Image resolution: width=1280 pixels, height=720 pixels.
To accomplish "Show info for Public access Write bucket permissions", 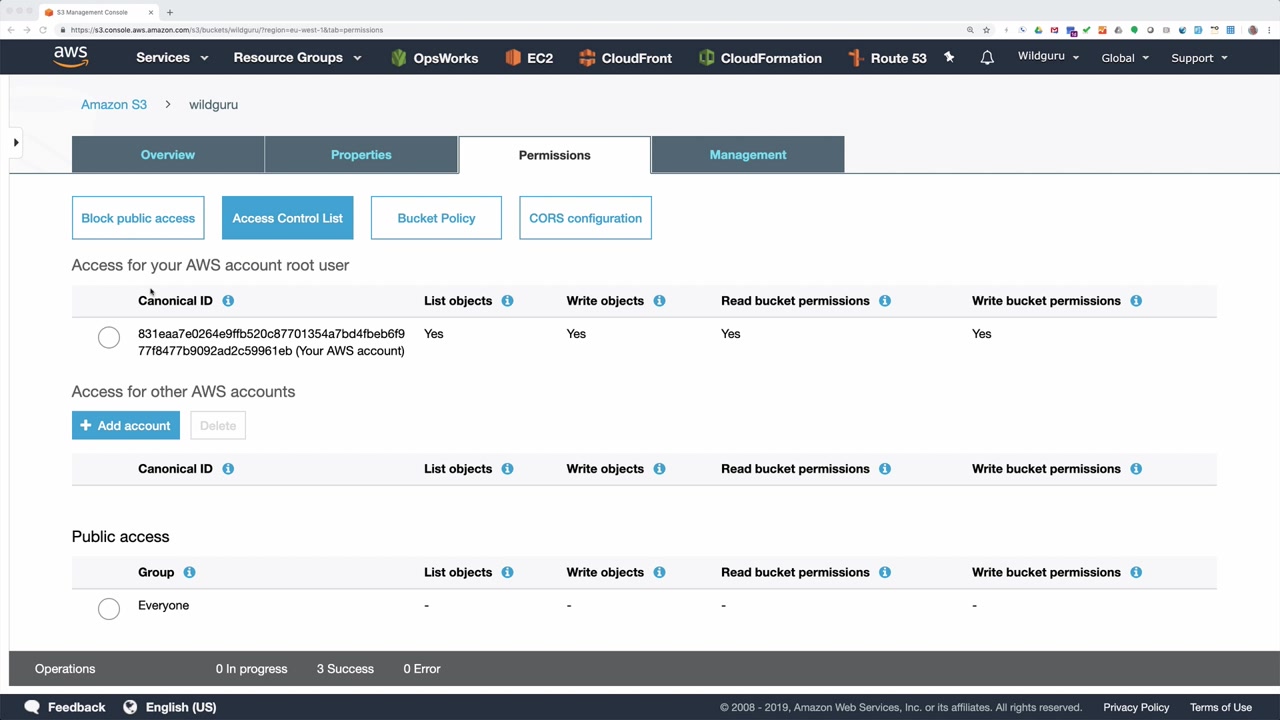I will pos(1136,572).
